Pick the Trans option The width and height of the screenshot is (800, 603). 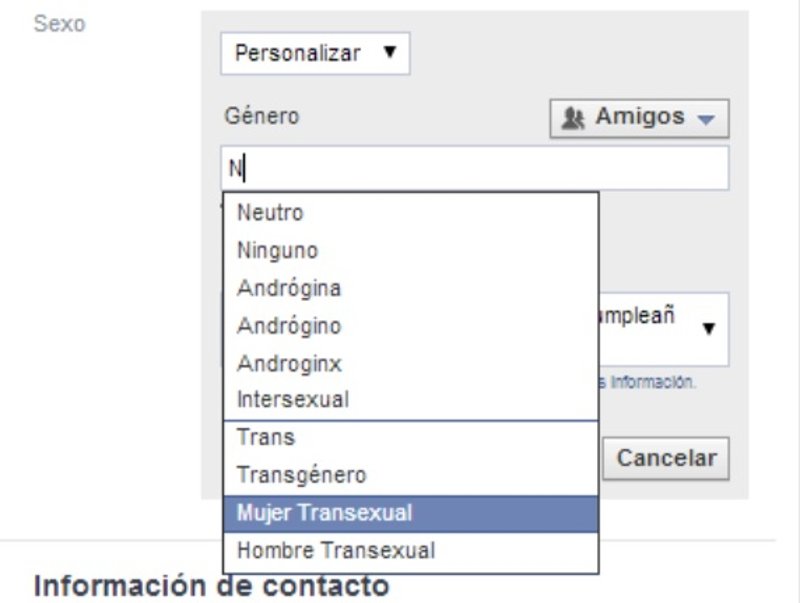point(266,438)
